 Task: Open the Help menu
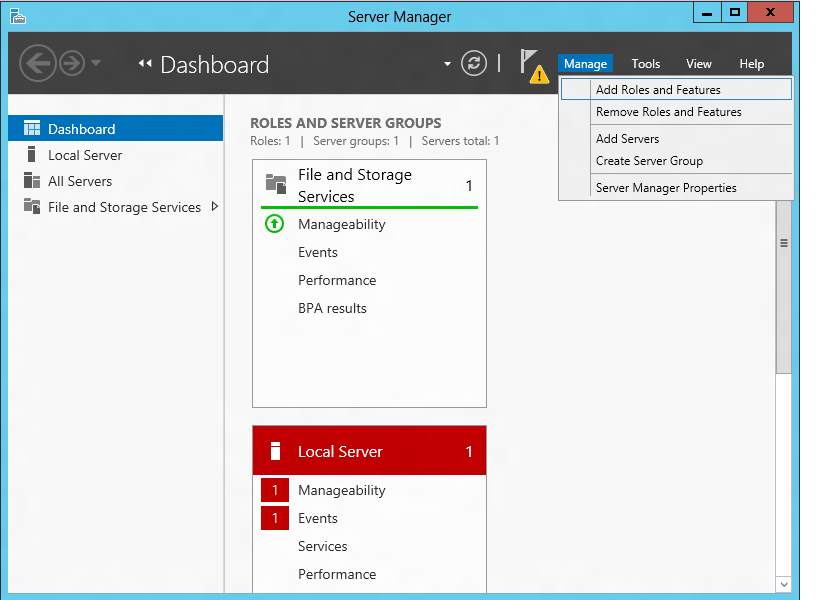751,64
